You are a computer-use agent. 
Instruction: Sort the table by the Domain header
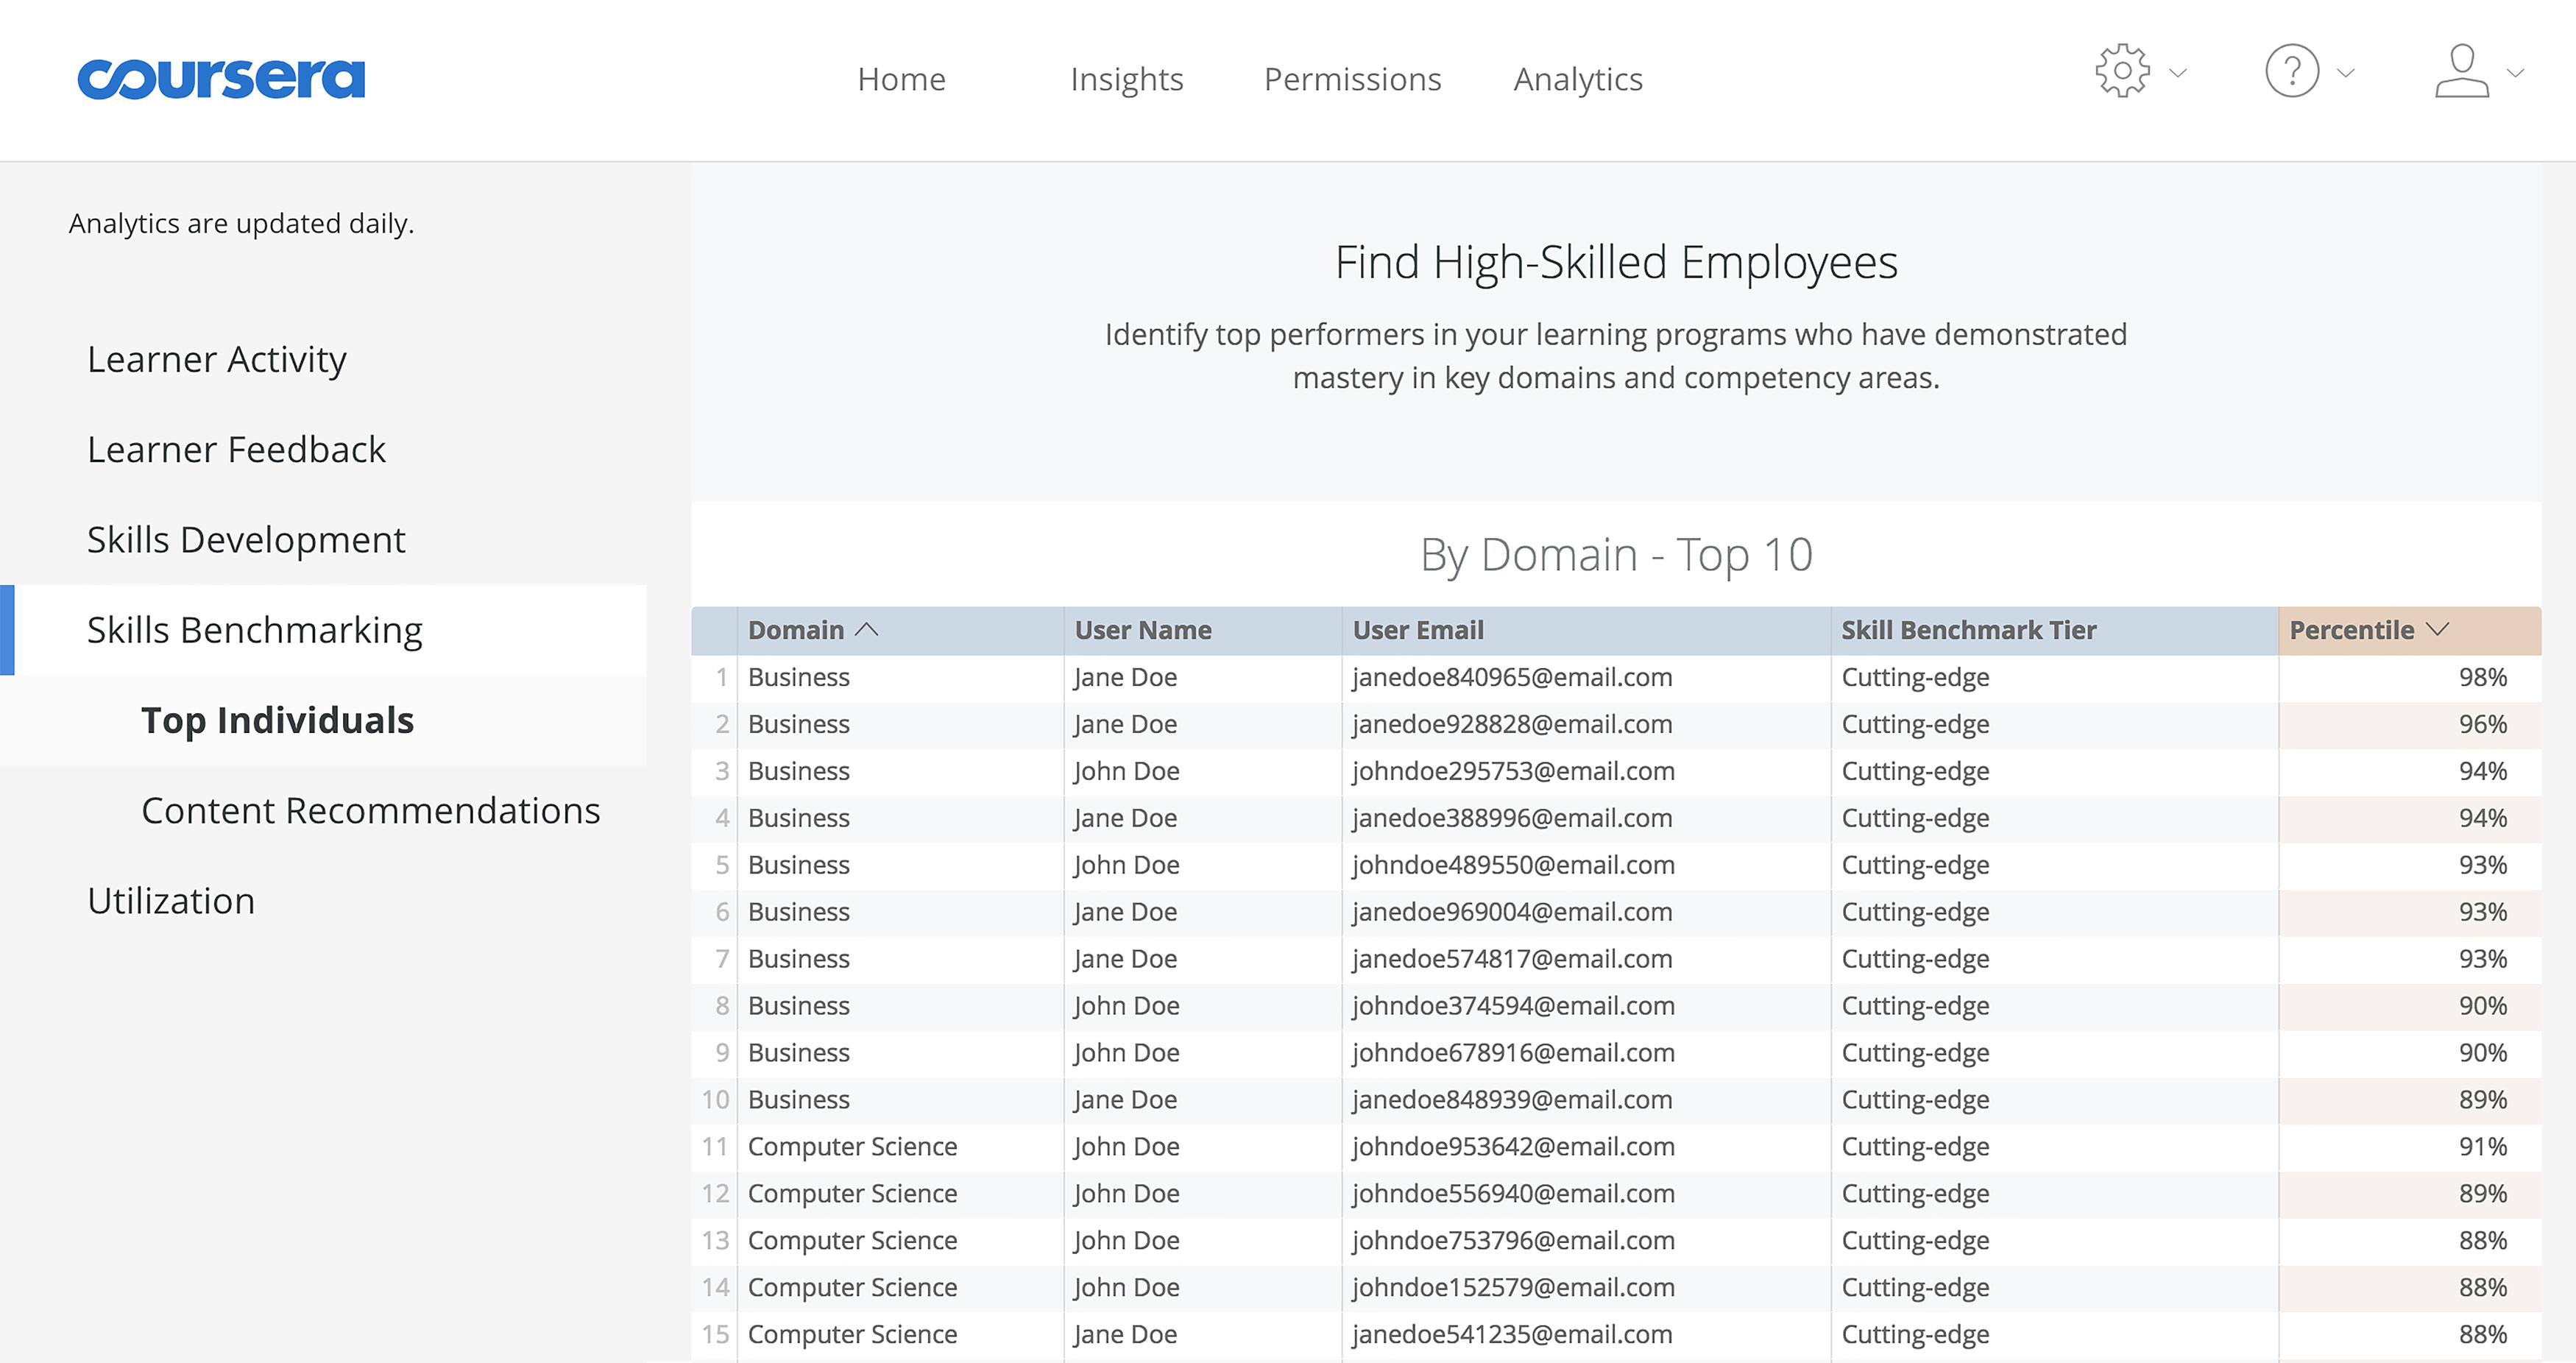796,629
